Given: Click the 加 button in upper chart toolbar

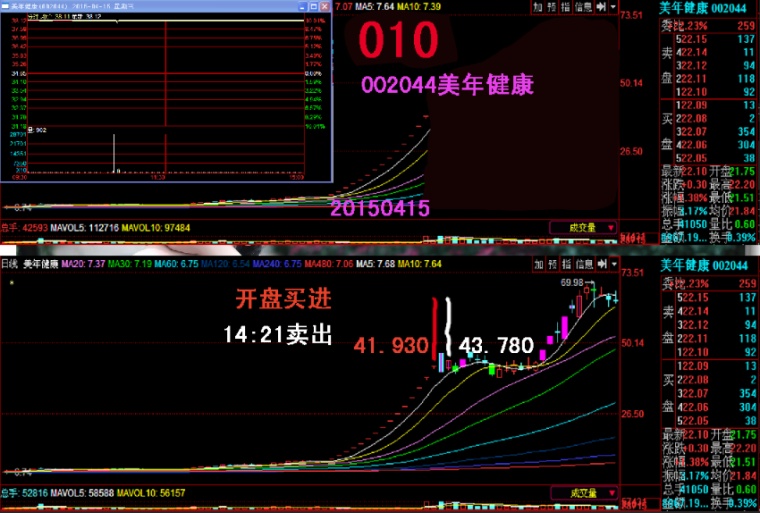Looking at the screenshot, I should [538, 6].
